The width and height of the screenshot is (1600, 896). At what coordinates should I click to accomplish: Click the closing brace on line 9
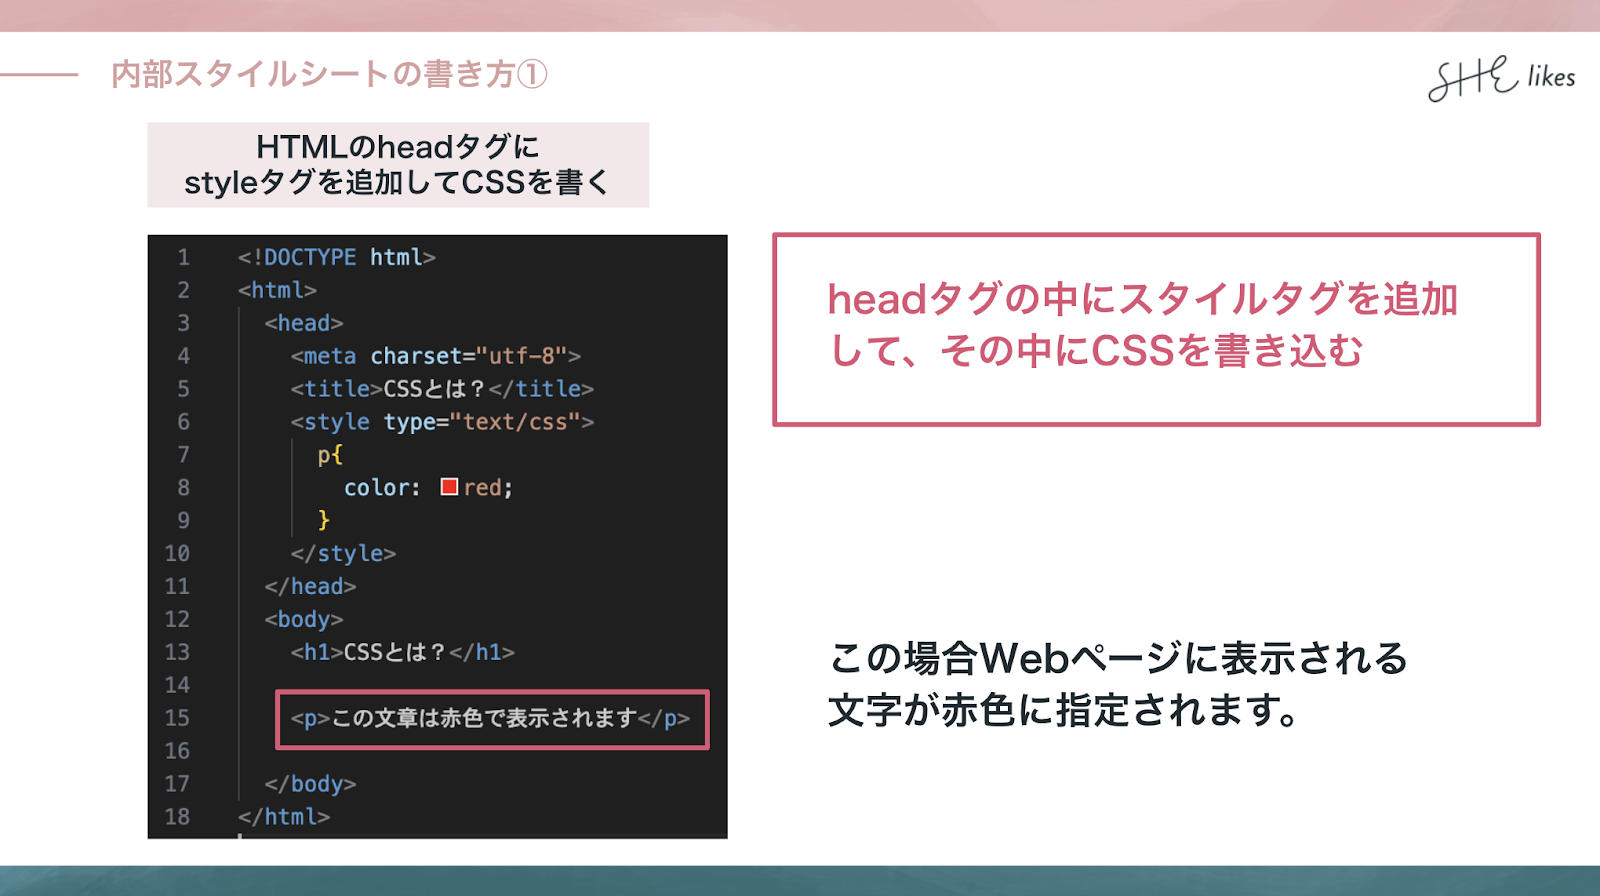pos(323,520)
